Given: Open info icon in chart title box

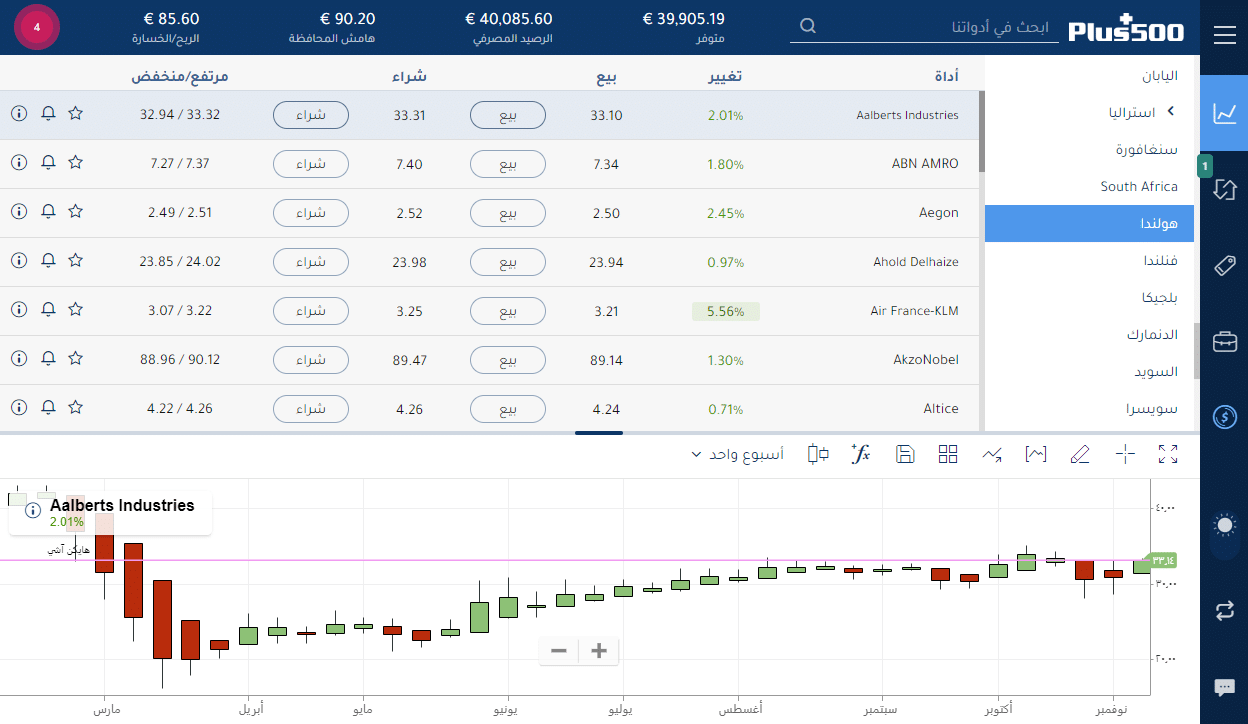Looking at the screenshot, I should click(x=33, y=512).
